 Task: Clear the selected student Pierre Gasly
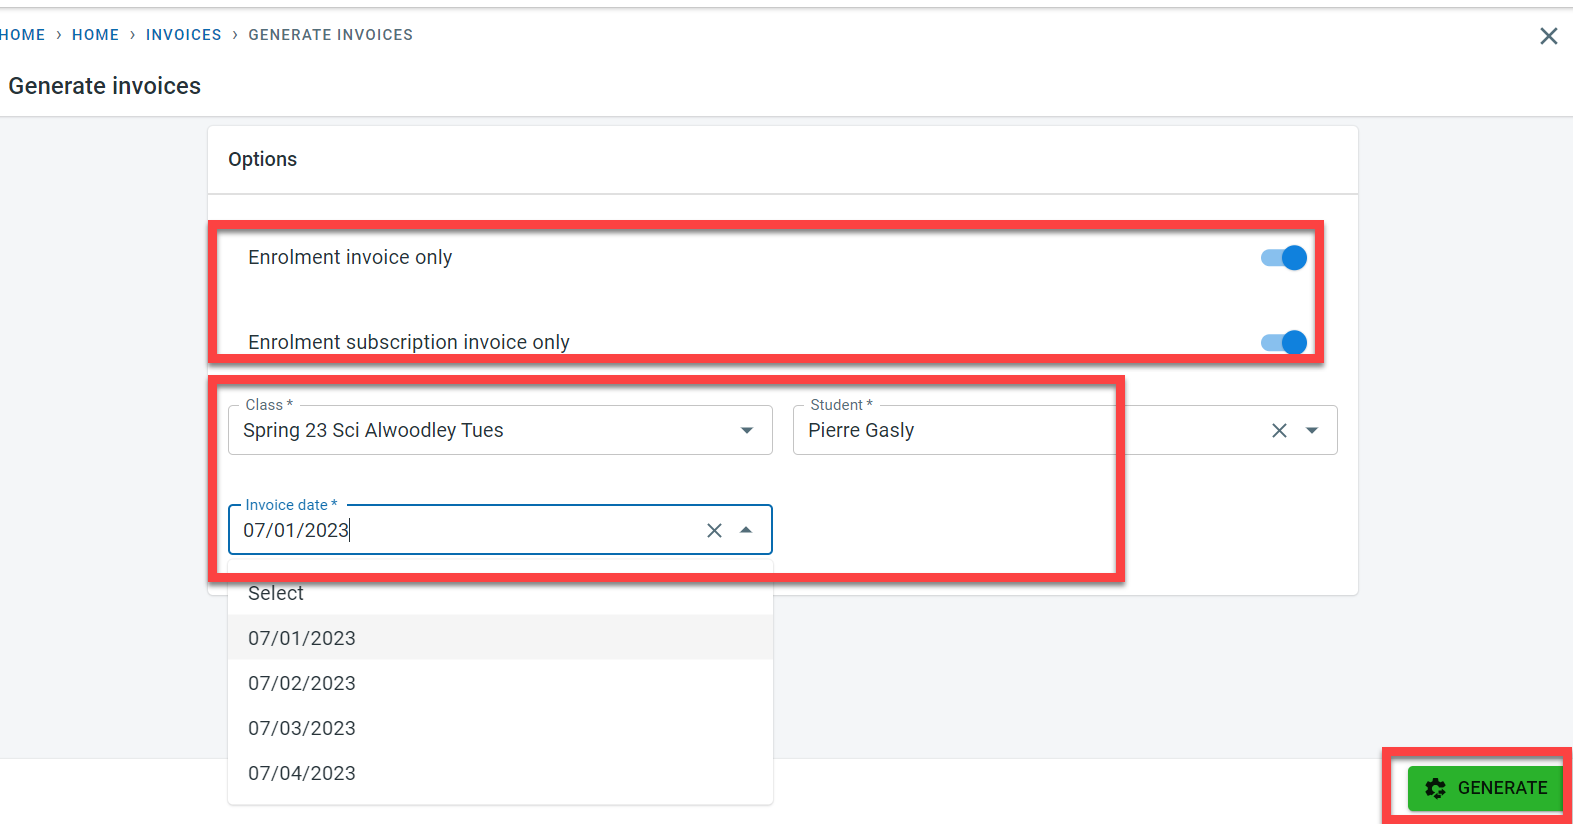1279,430
